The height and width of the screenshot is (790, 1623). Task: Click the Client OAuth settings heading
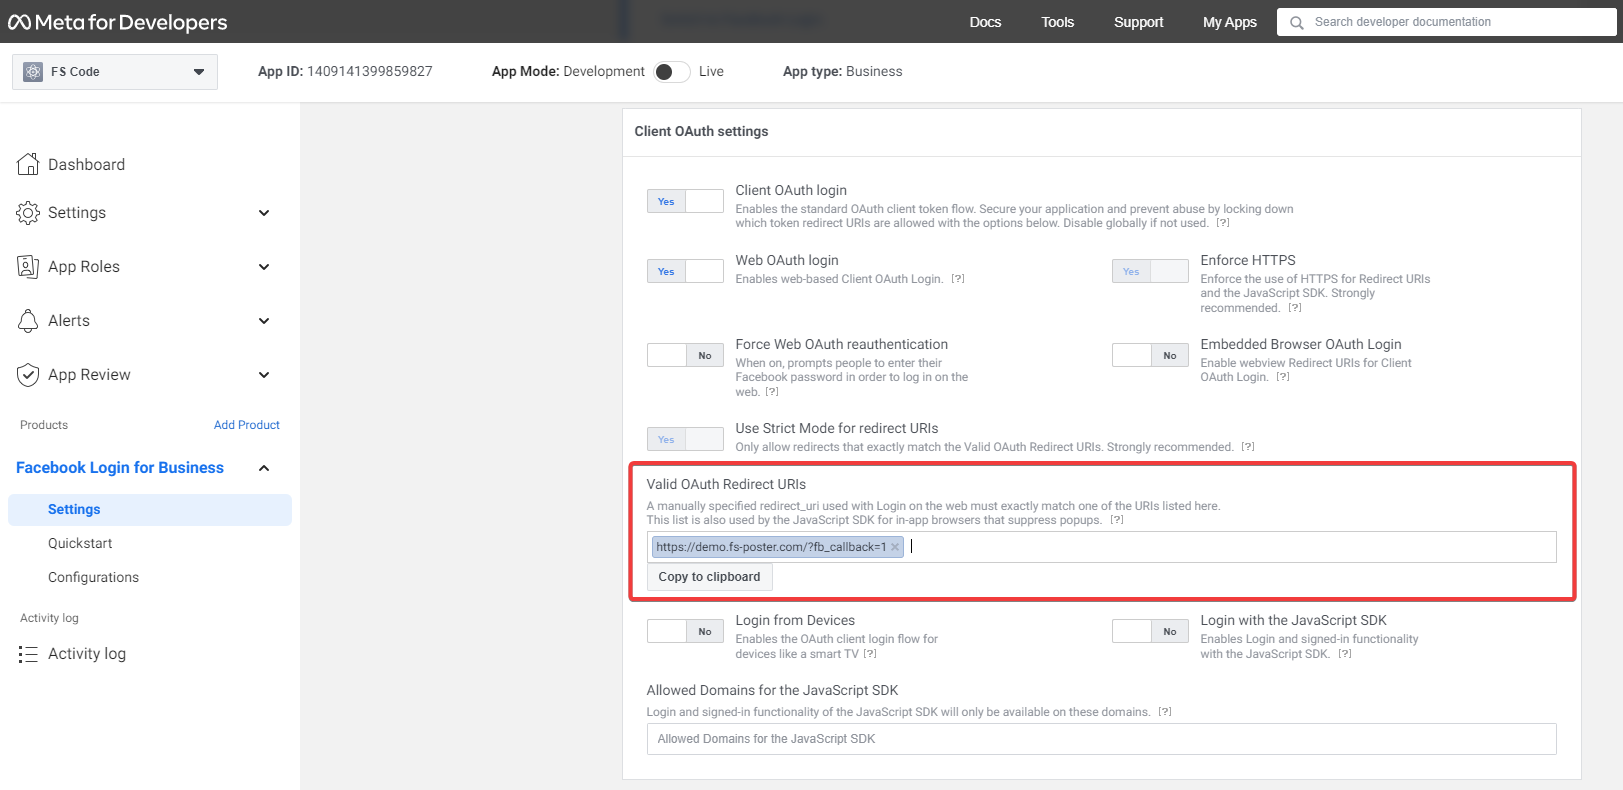(701, 132)
